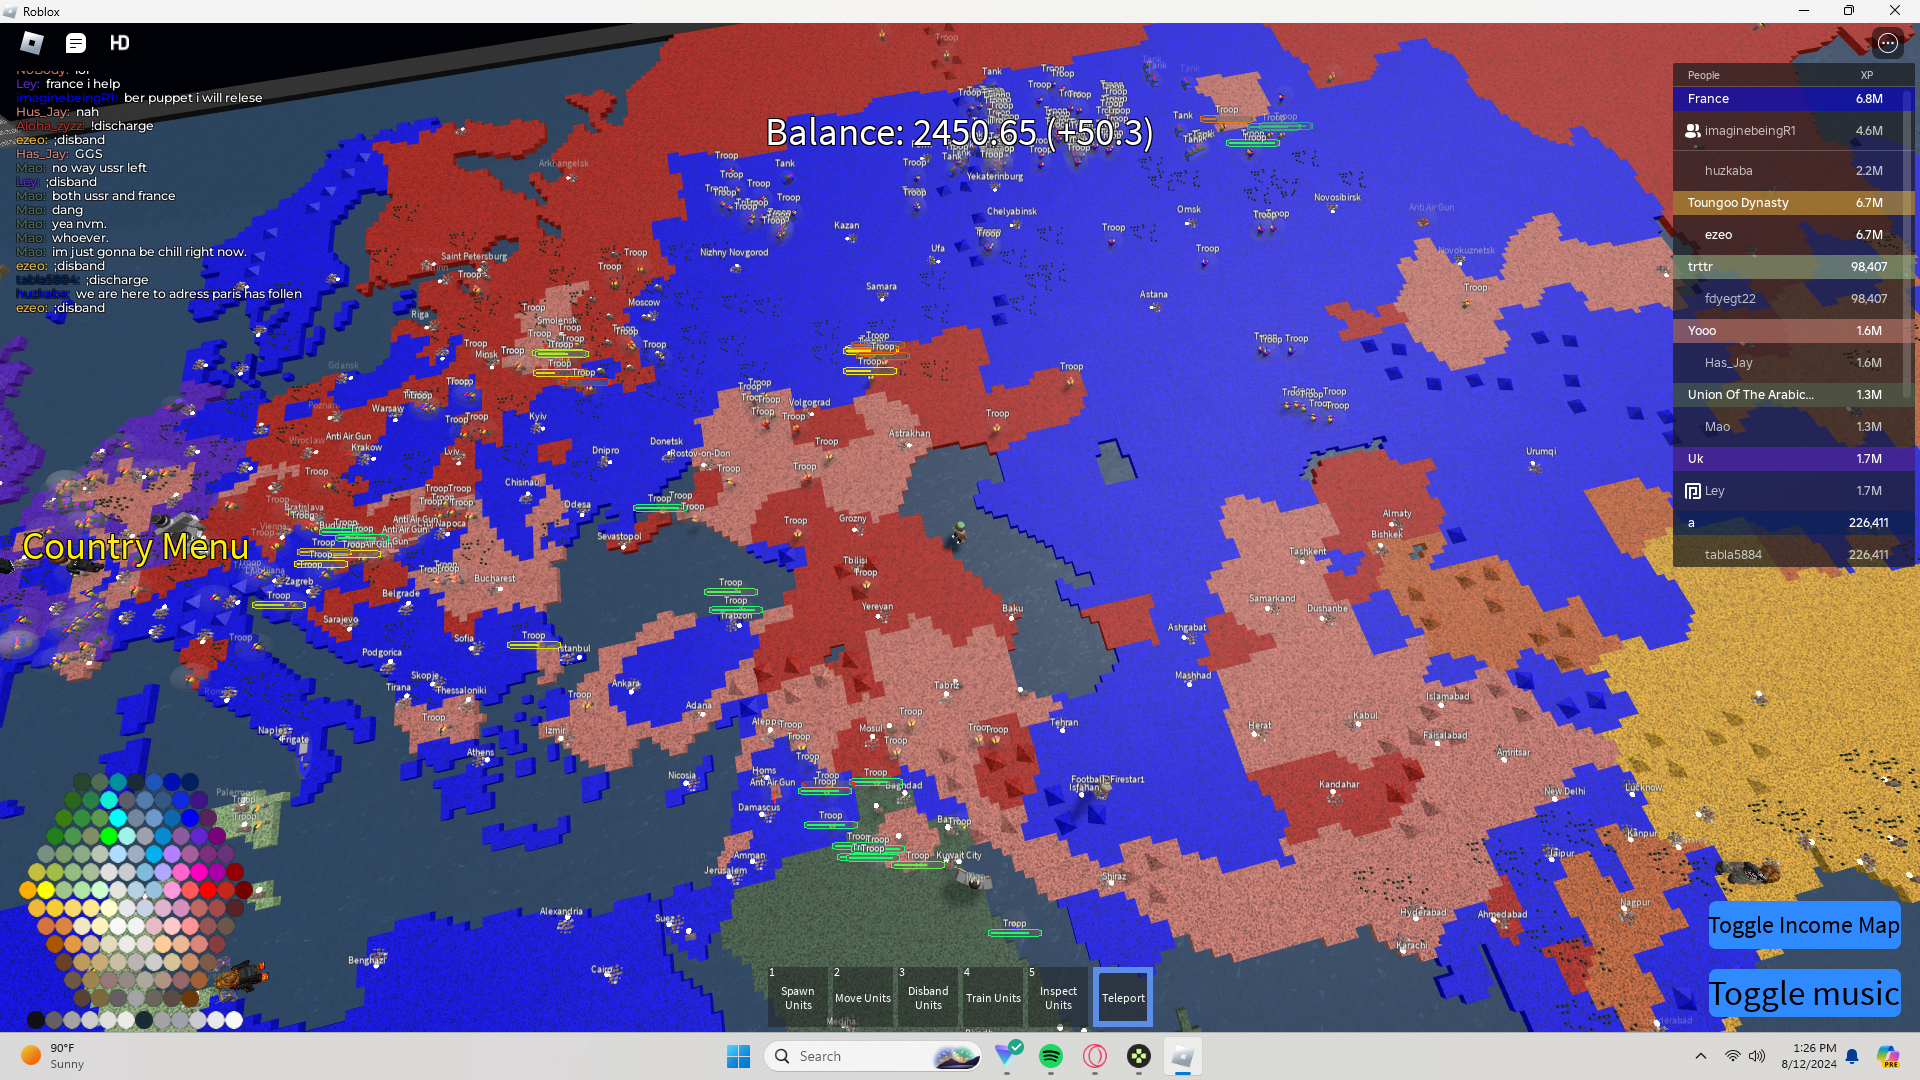Viewport: 1920px width, 1080px height.
Task: Select the Disband Units tool
Action: [928, 997]
